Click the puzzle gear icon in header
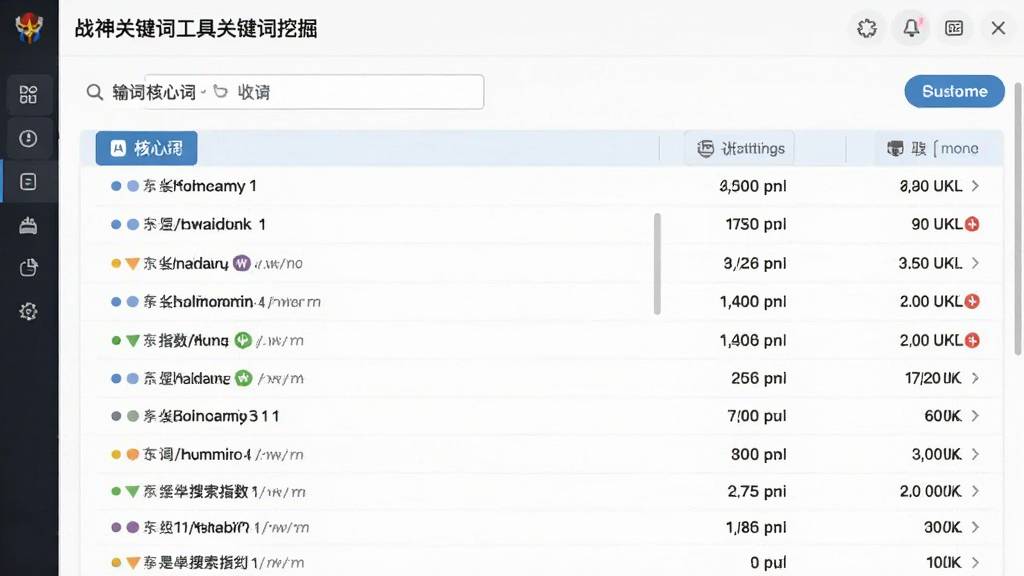The image size is (1024, 576). pyautogui.click(x=867, y=28)
